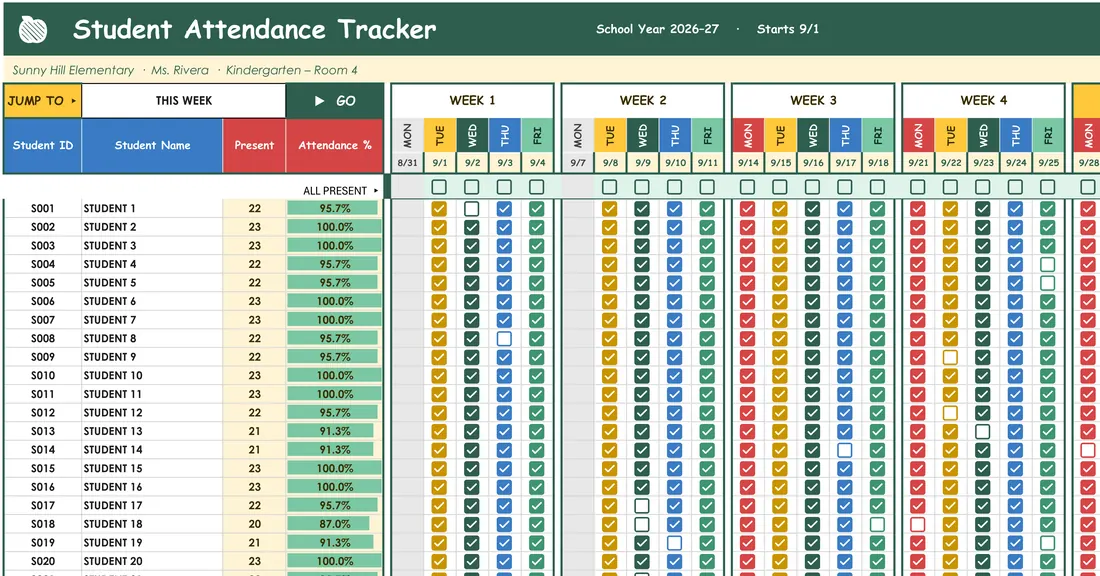Check Student 4 attendance for 9/25

[x=1048, y=264]
